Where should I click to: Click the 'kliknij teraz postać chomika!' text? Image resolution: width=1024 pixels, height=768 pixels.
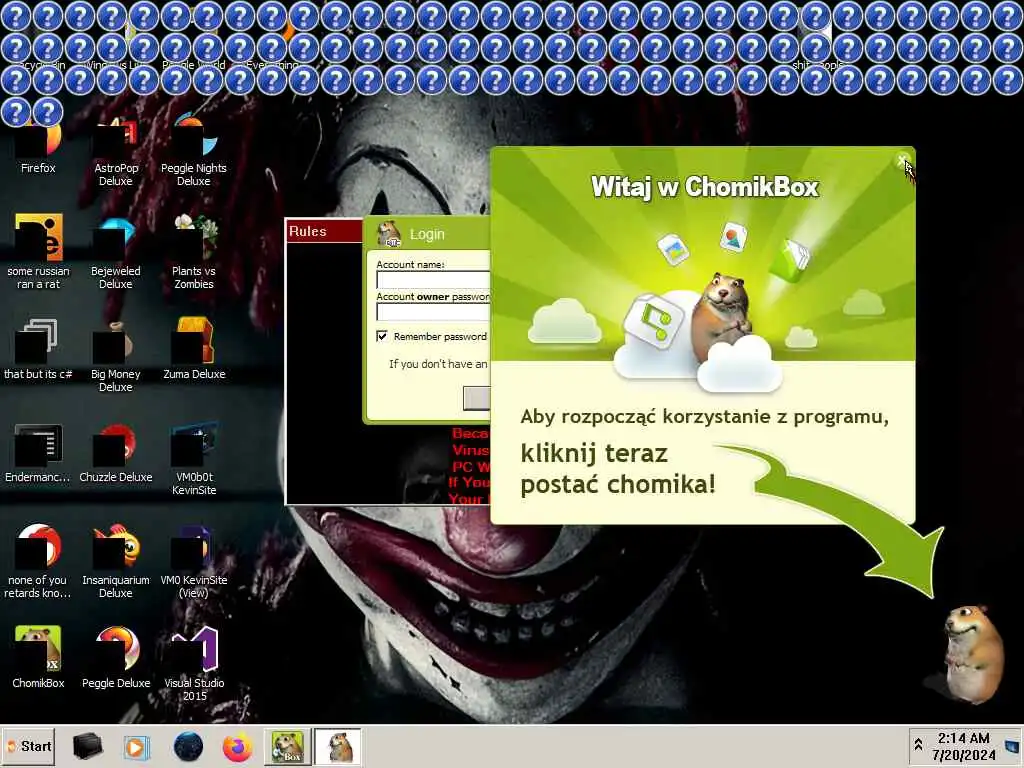pos(618,469)
